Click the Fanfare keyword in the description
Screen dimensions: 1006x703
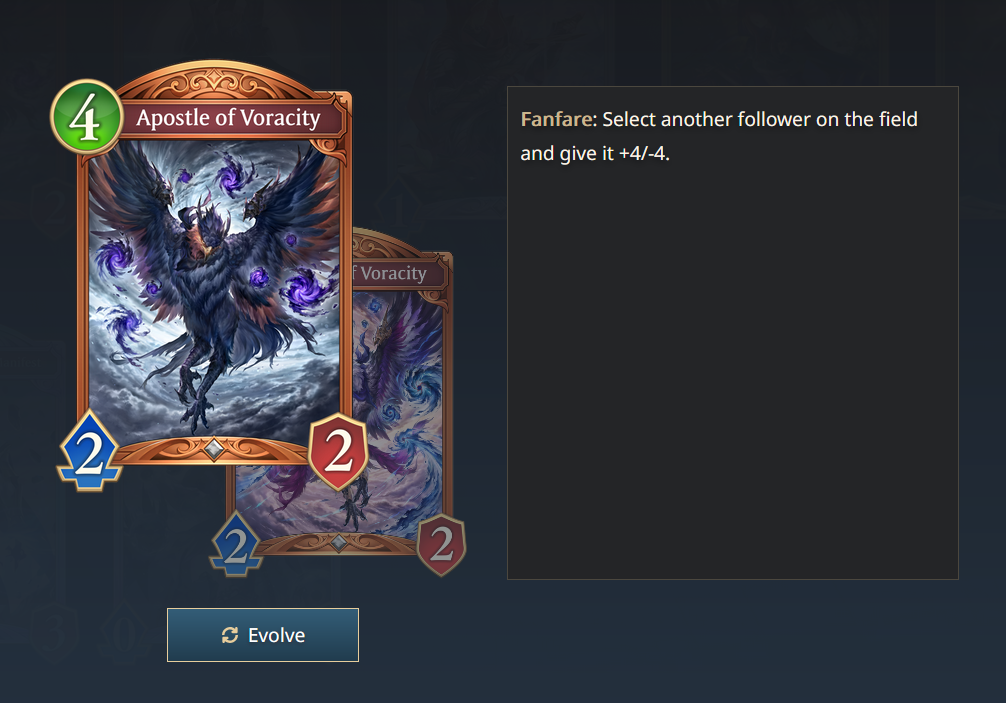point(556,119)
